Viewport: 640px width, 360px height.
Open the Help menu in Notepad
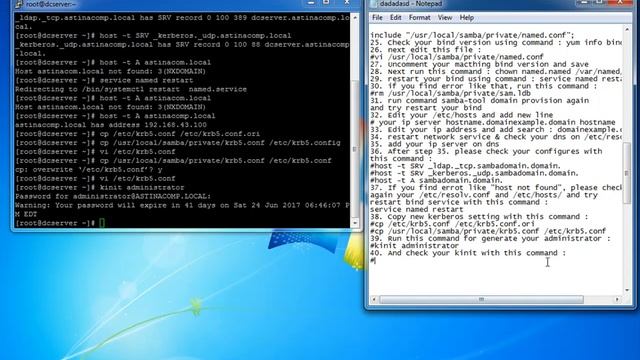click(x=467, y=18)
